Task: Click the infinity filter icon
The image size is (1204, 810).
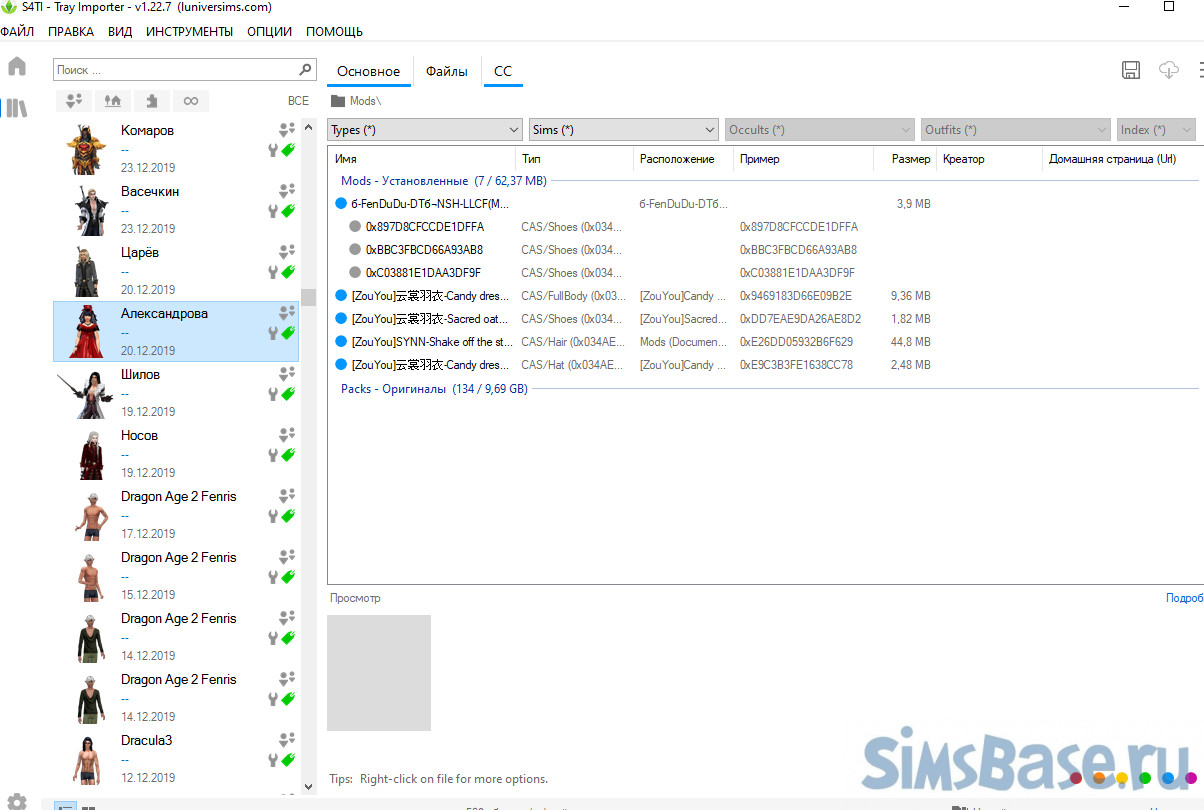Action: [190, 100]
